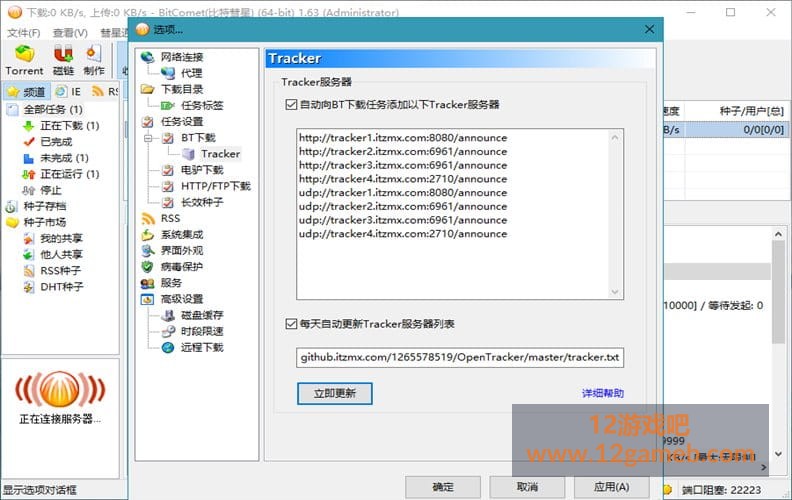Select the 时段限速 icon
The width and height of the screenshot is (792, 500).
coord(167,332)
